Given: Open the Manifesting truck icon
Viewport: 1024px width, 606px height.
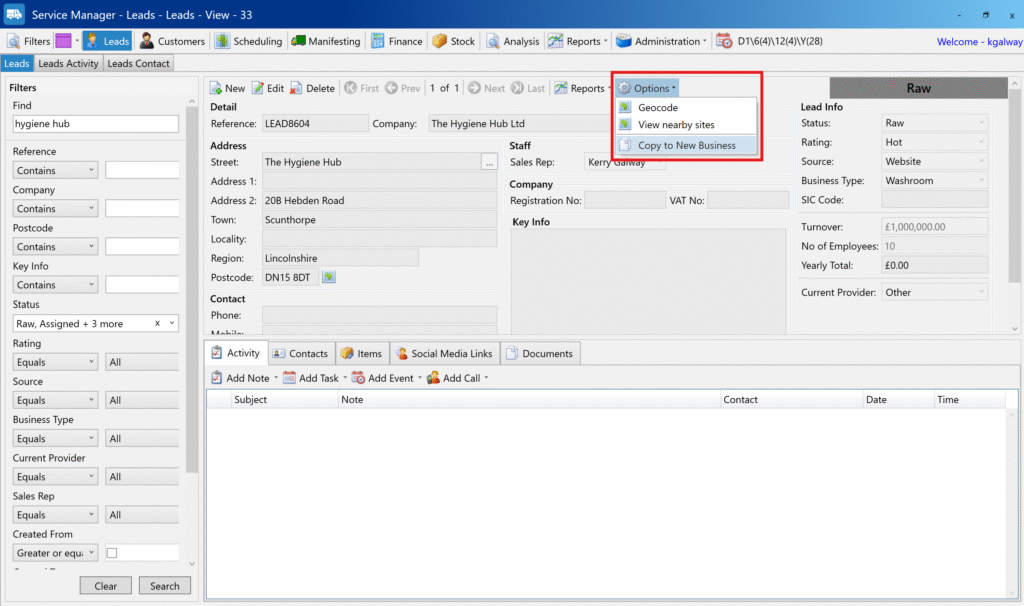Looking at the screenshot, I should click(x=299, y=41).
